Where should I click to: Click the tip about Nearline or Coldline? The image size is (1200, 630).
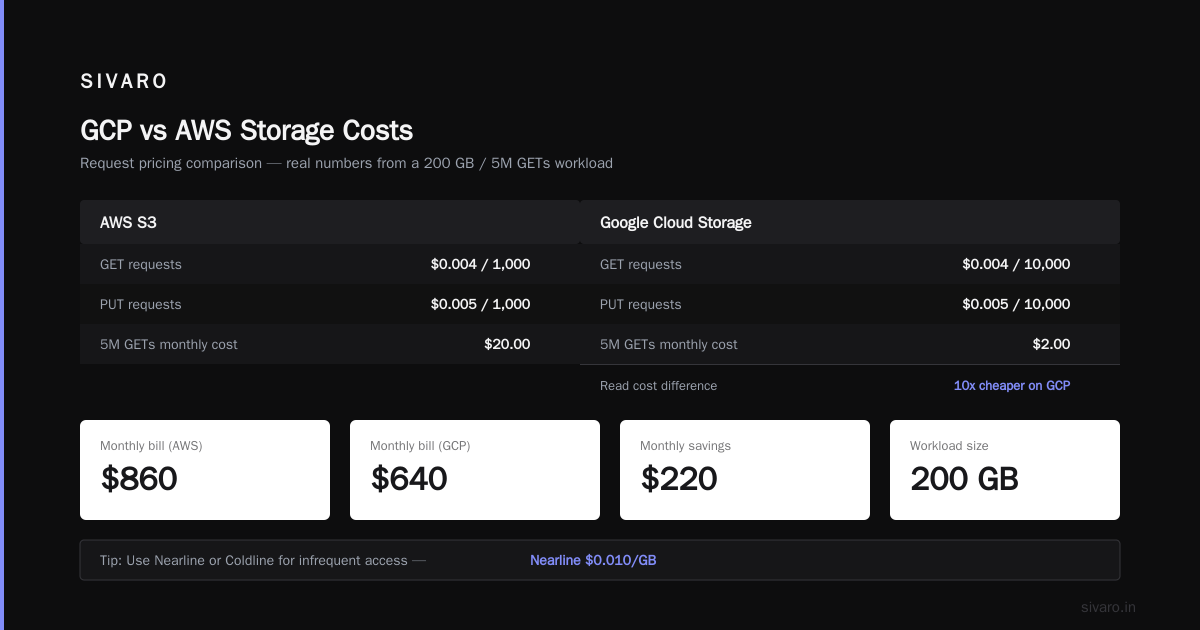click(x=263, y=561)
